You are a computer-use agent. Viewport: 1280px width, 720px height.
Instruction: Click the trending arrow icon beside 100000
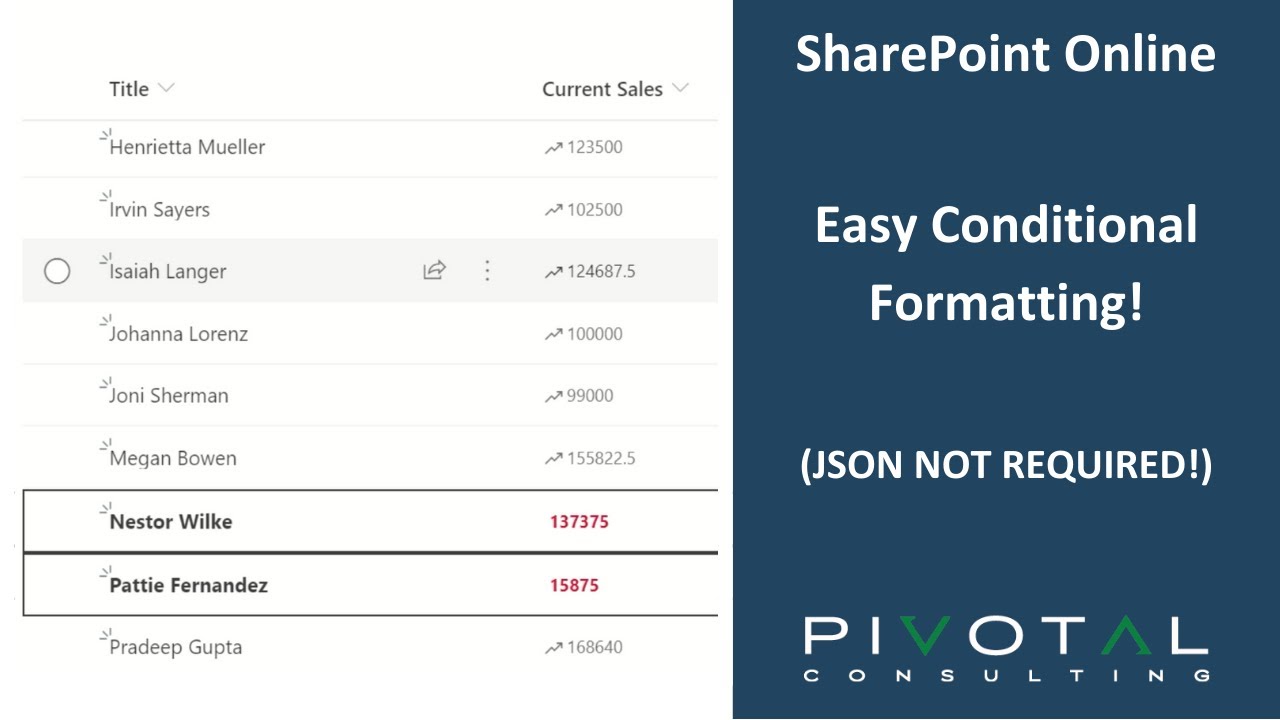click(553, 334)
